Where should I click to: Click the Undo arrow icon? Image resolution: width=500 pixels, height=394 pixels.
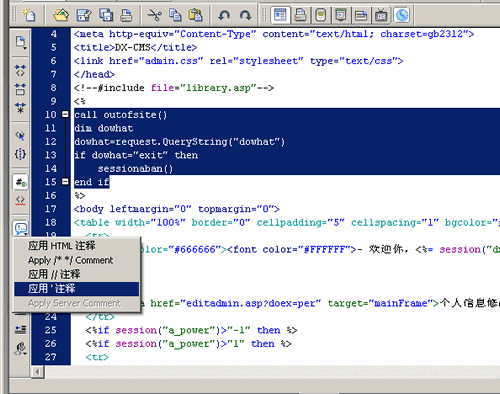tap(224, 15)
